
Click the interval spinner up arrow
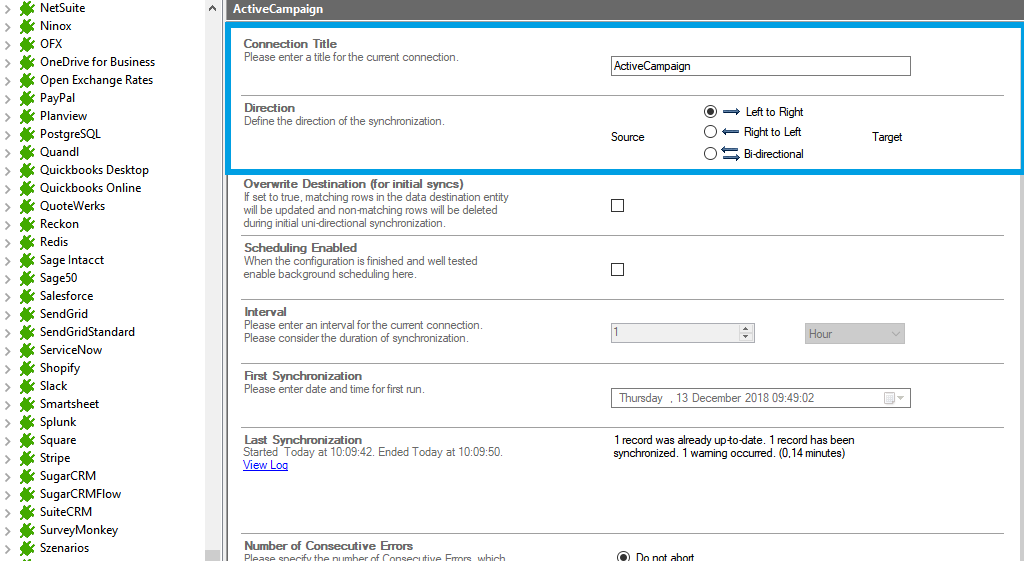[746, 329]
